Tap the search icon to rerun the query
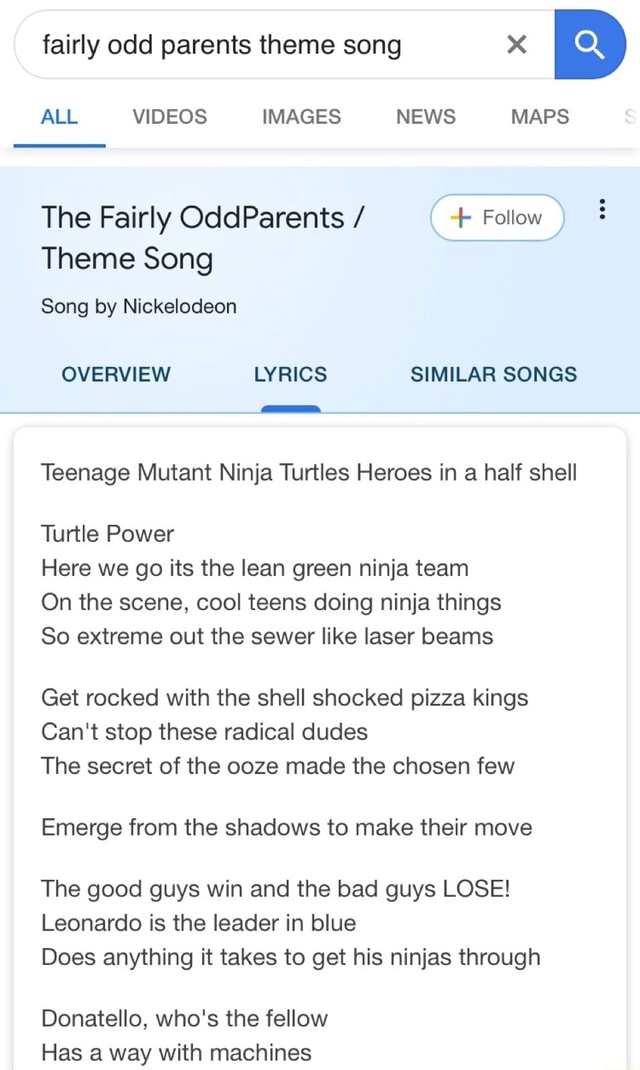The height and width of the screenshot is (1070, 640). 590,44
